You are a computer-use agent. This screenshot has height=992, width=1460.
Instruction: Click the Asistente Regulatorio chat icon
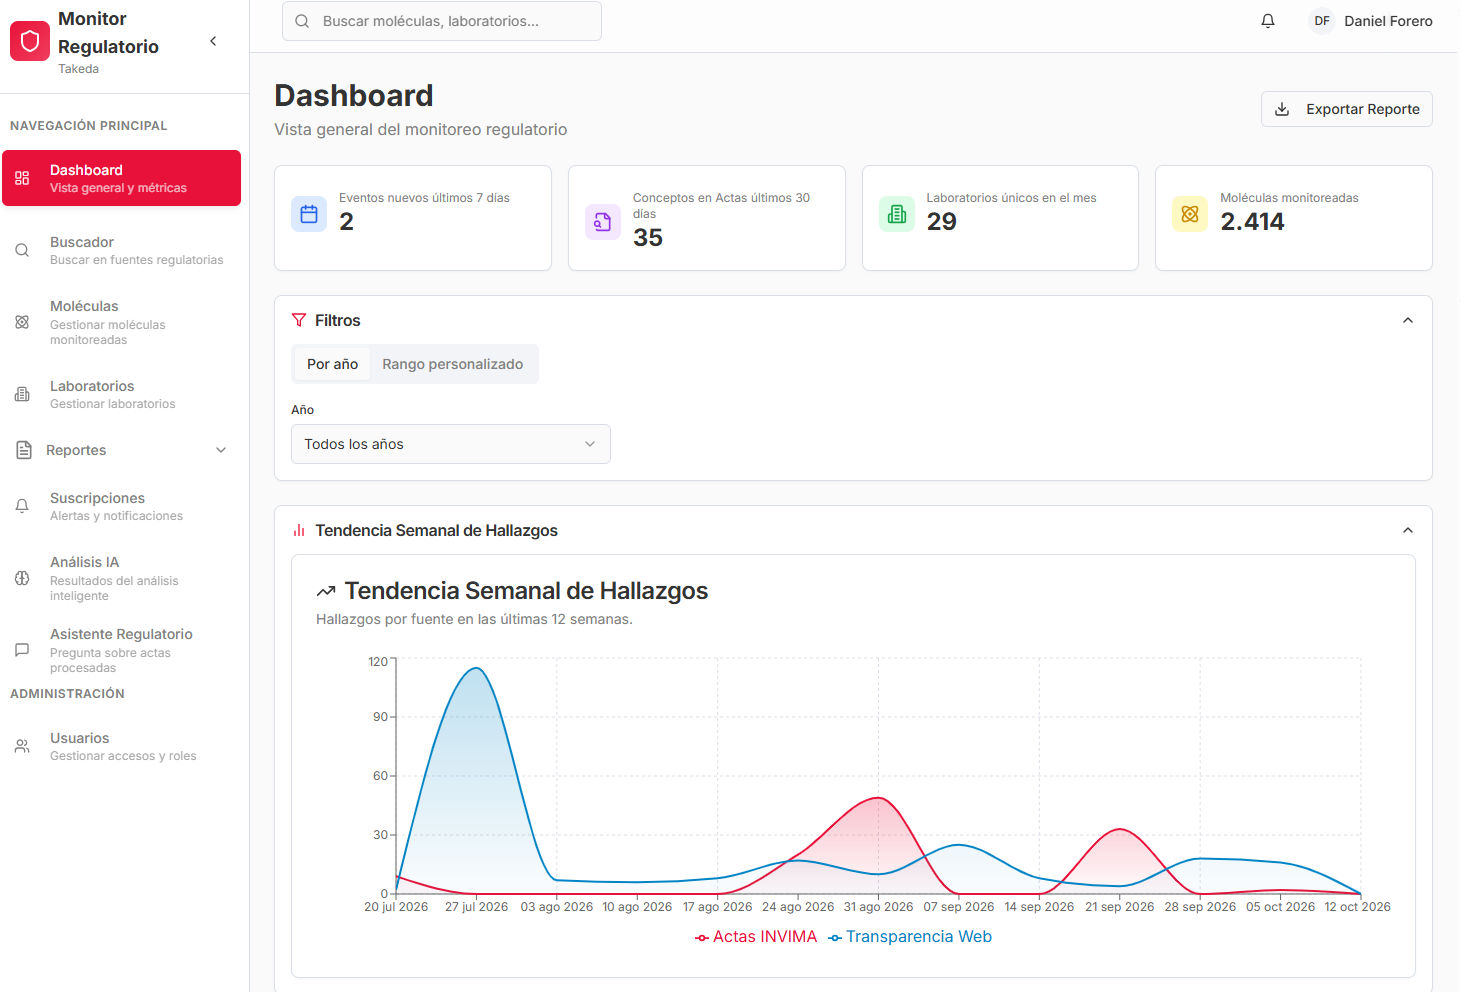[22, 650]
